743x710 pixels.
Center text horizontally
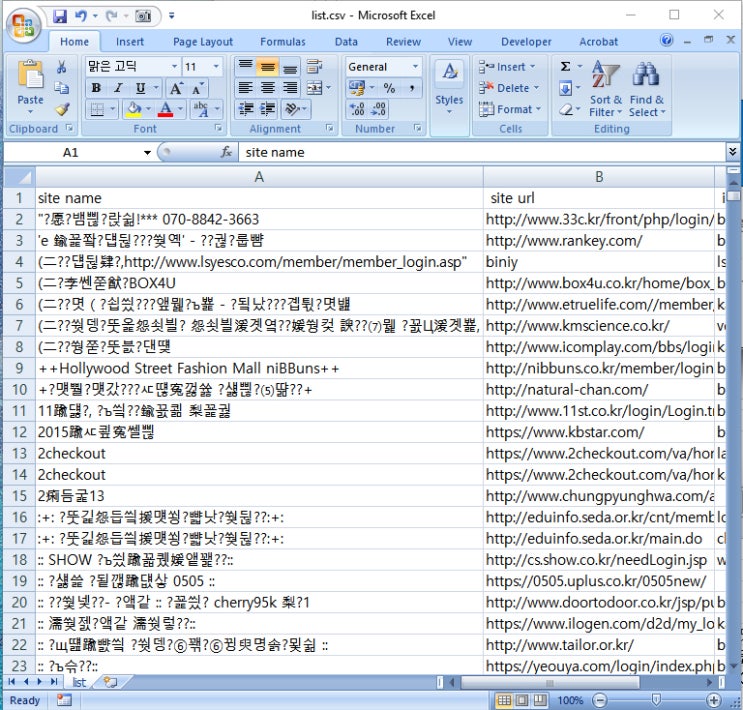268,88
